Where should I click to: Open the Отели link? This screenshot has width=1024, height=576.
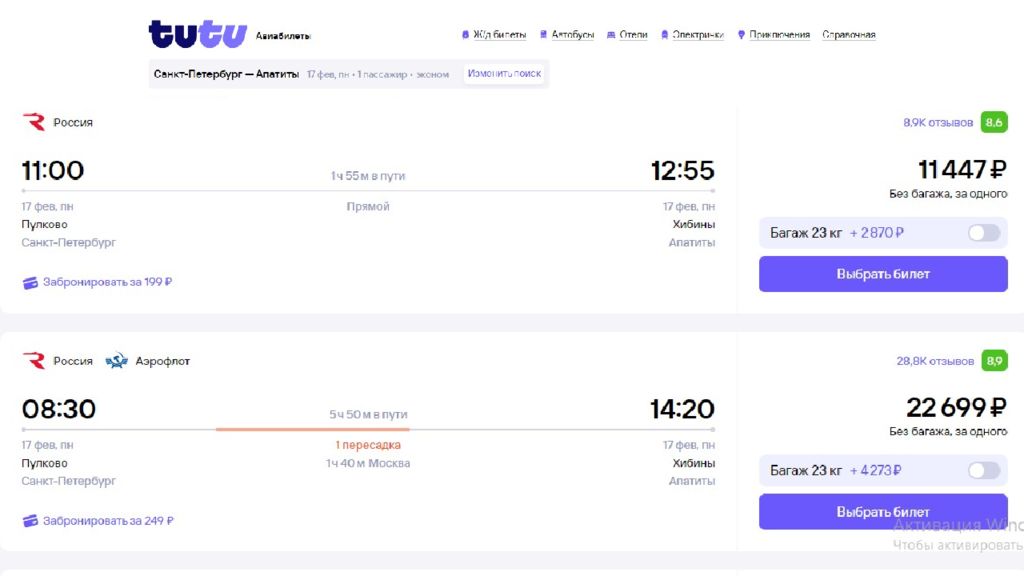(627, 35)
